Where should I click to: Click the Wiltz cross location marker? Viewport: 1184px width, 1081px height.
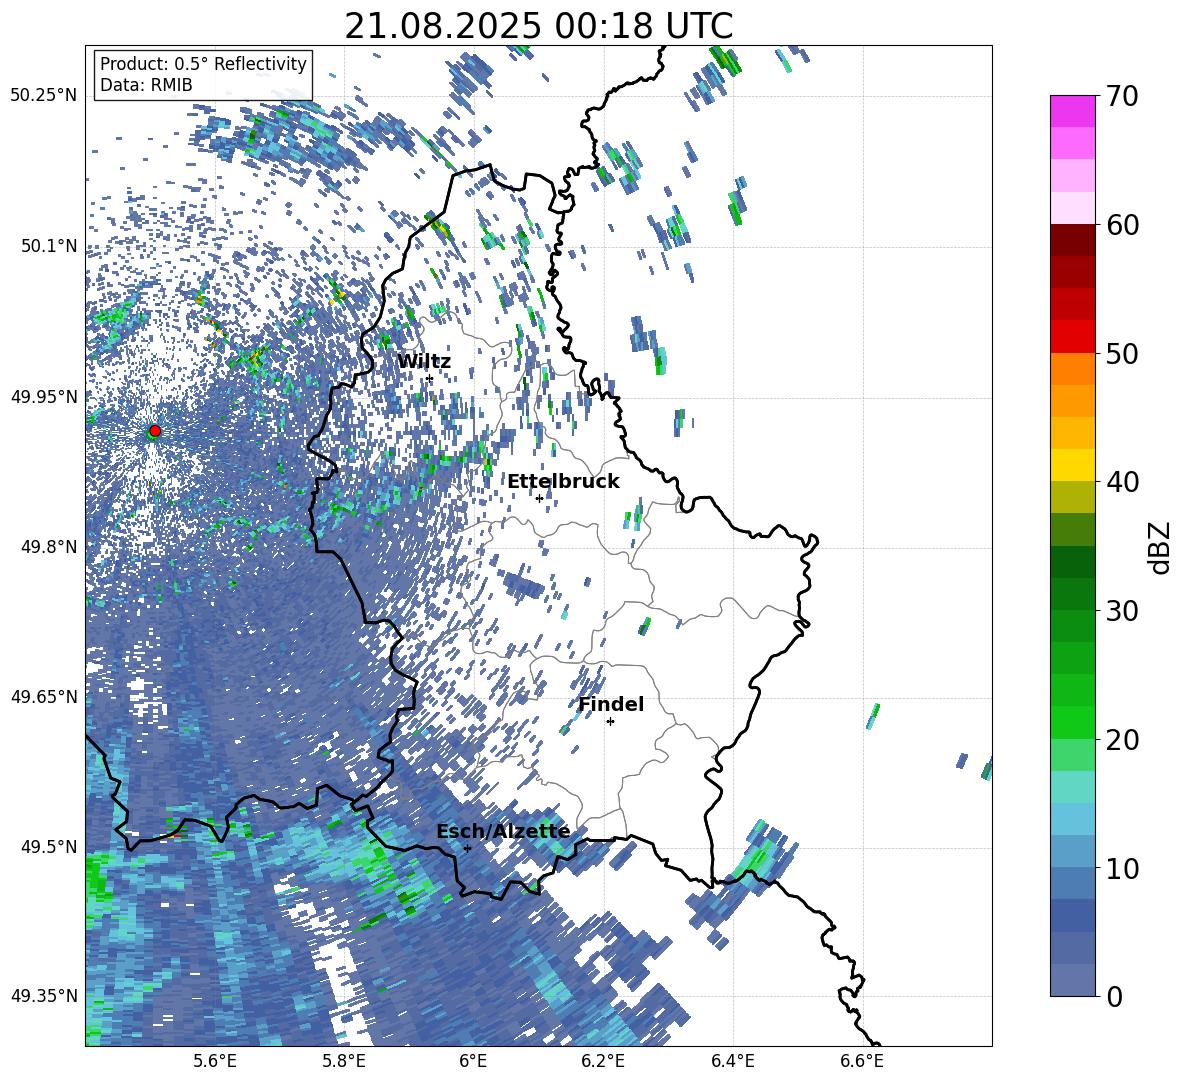tap(429, 378)
